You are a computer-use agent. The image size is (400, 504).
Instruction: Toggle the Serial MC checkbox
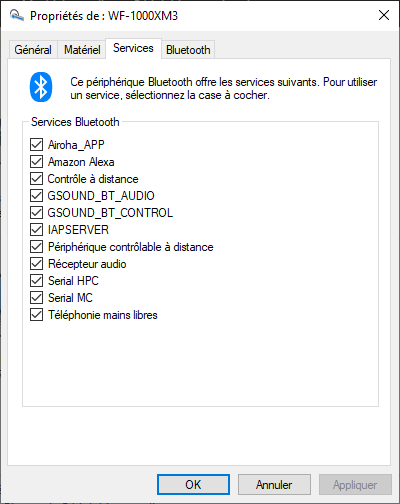pyautogui.click(x=36, y=298)
